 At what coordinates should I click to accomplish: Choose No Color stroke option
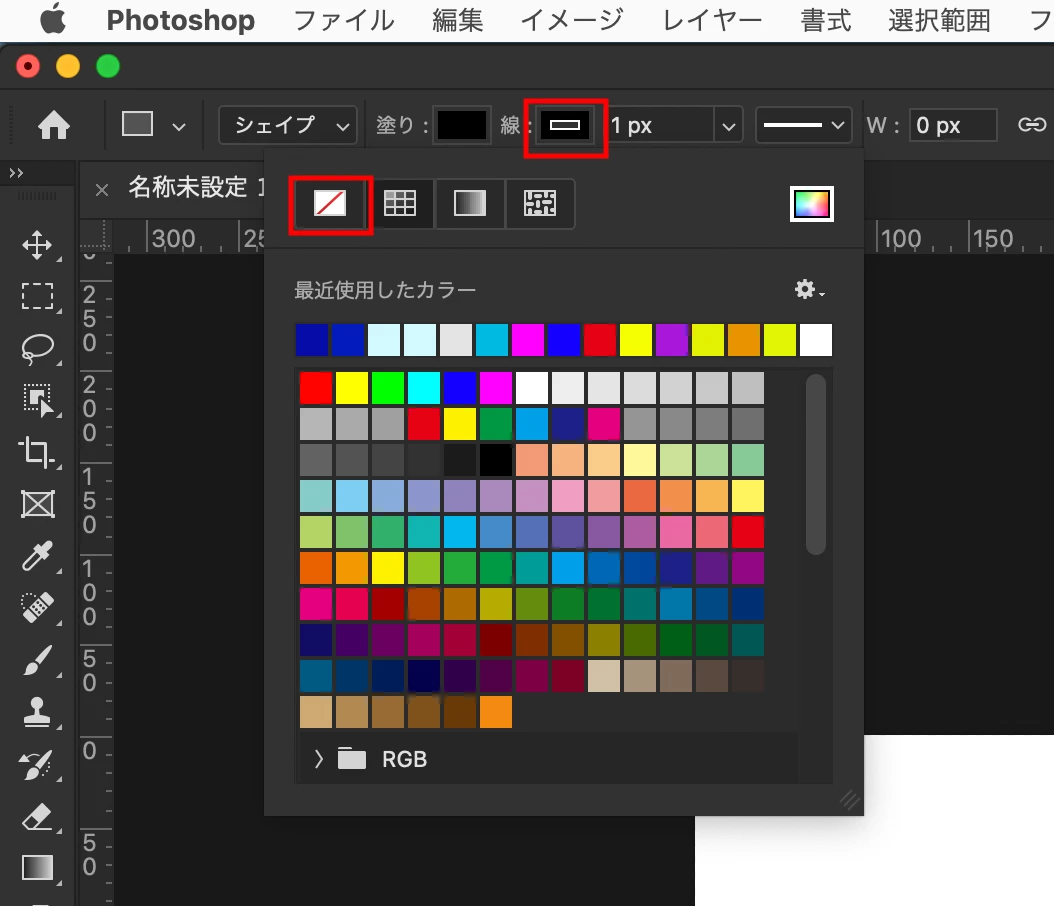(330, 203)
